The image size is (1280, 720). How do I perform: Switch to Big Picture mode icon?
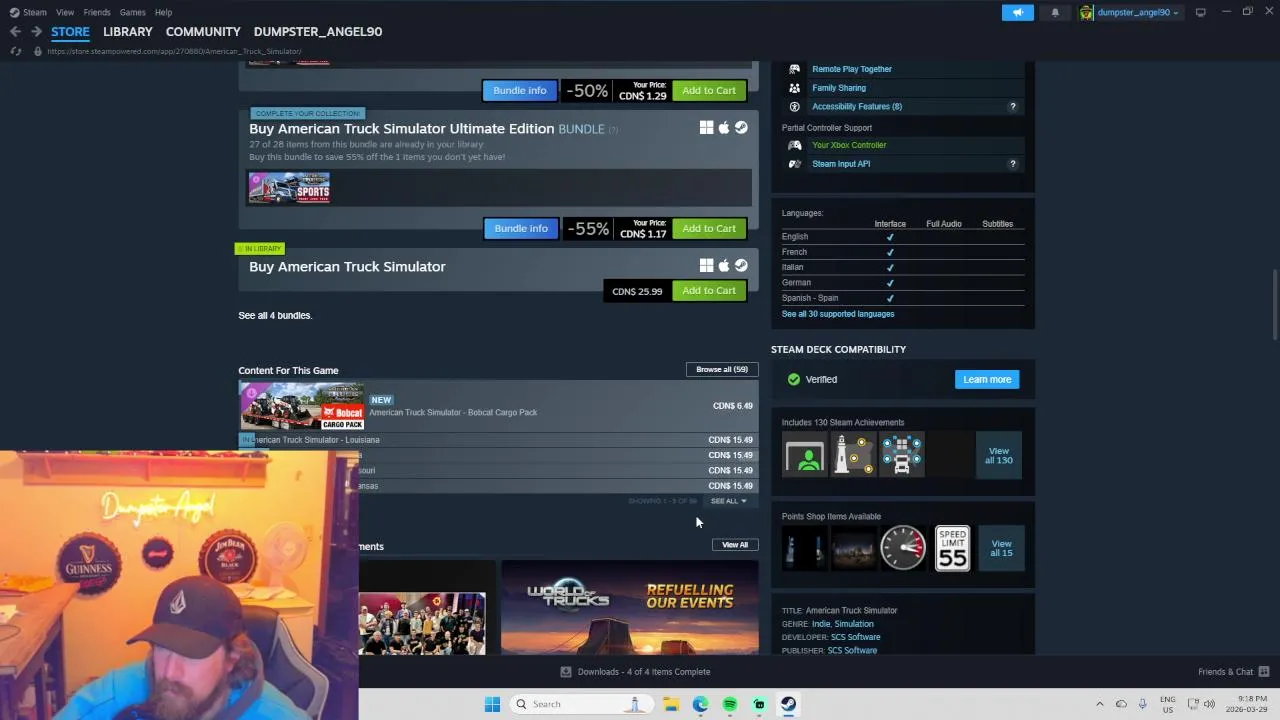(x=1200, y=12)
